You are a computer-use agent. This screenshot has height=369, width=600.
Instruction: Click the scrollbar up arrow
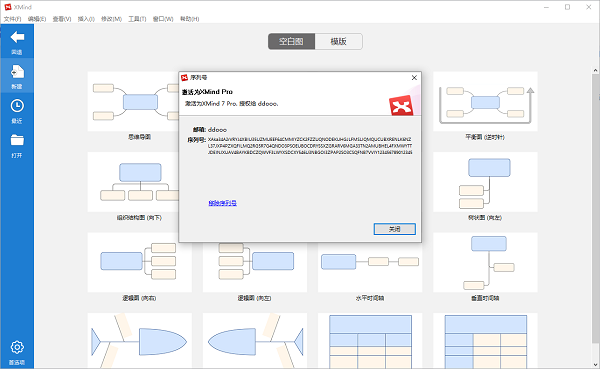point(595,70)
